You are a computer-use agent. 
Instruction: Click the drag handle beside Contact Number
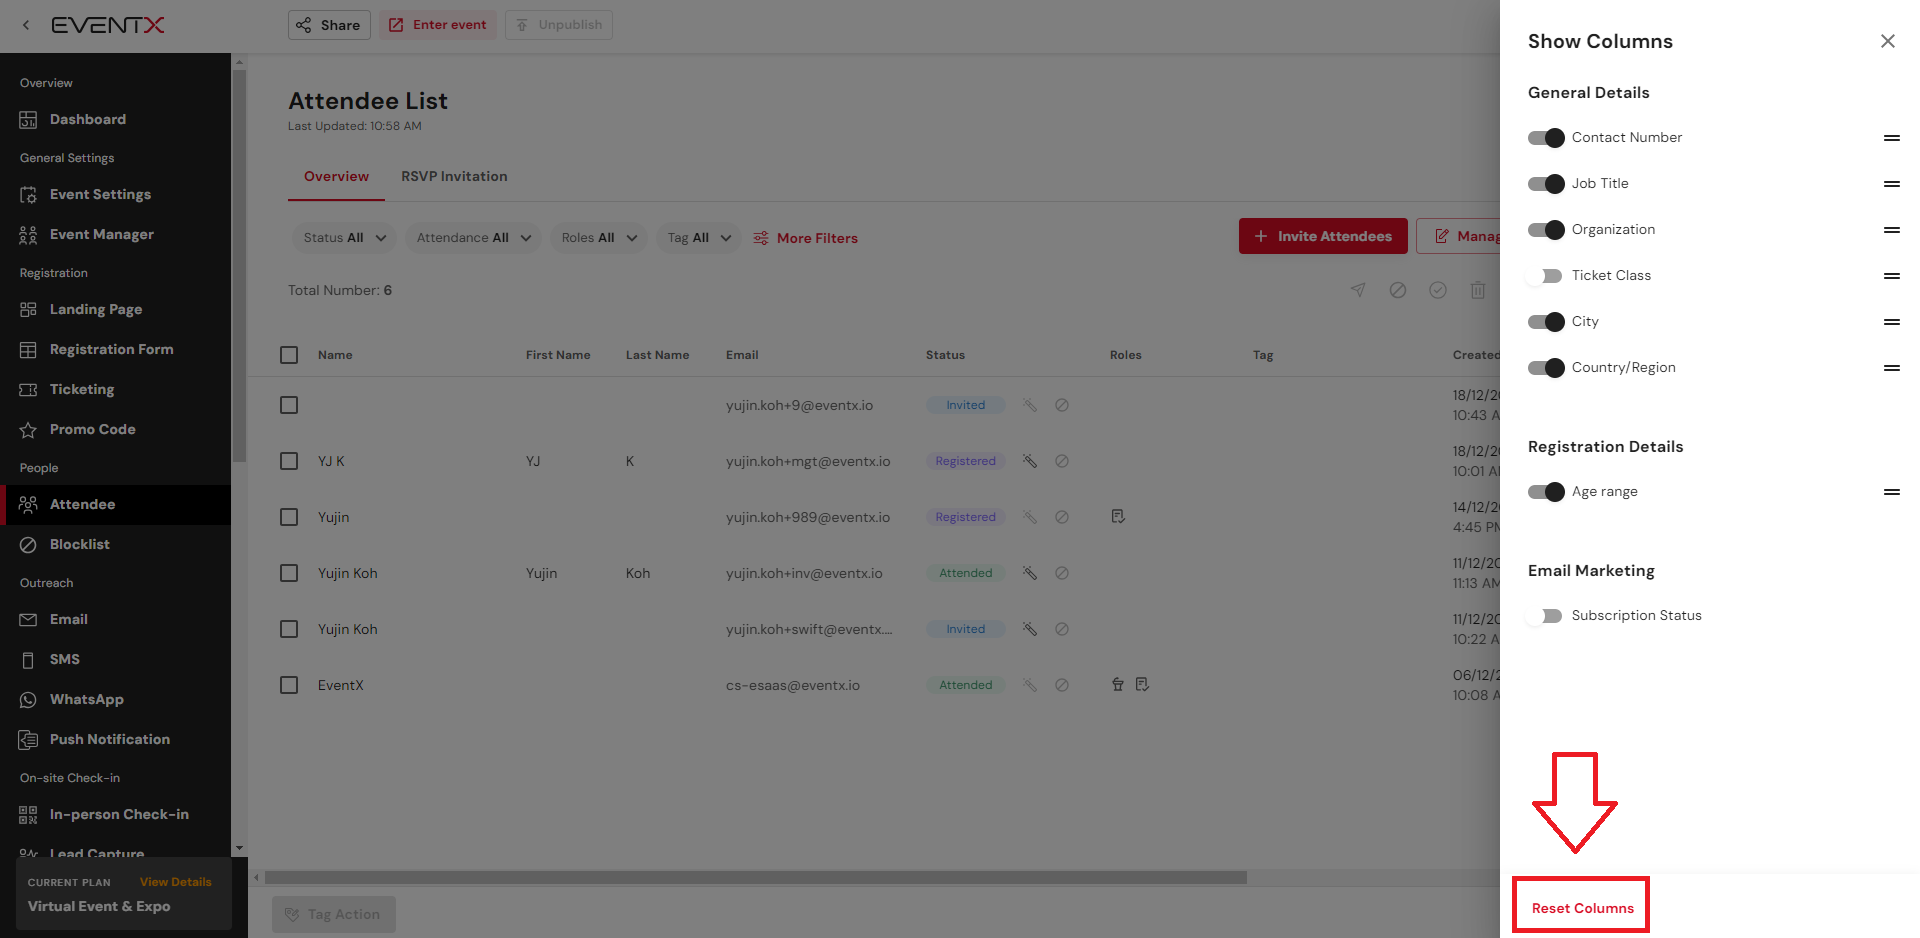tap(1891, 138)
